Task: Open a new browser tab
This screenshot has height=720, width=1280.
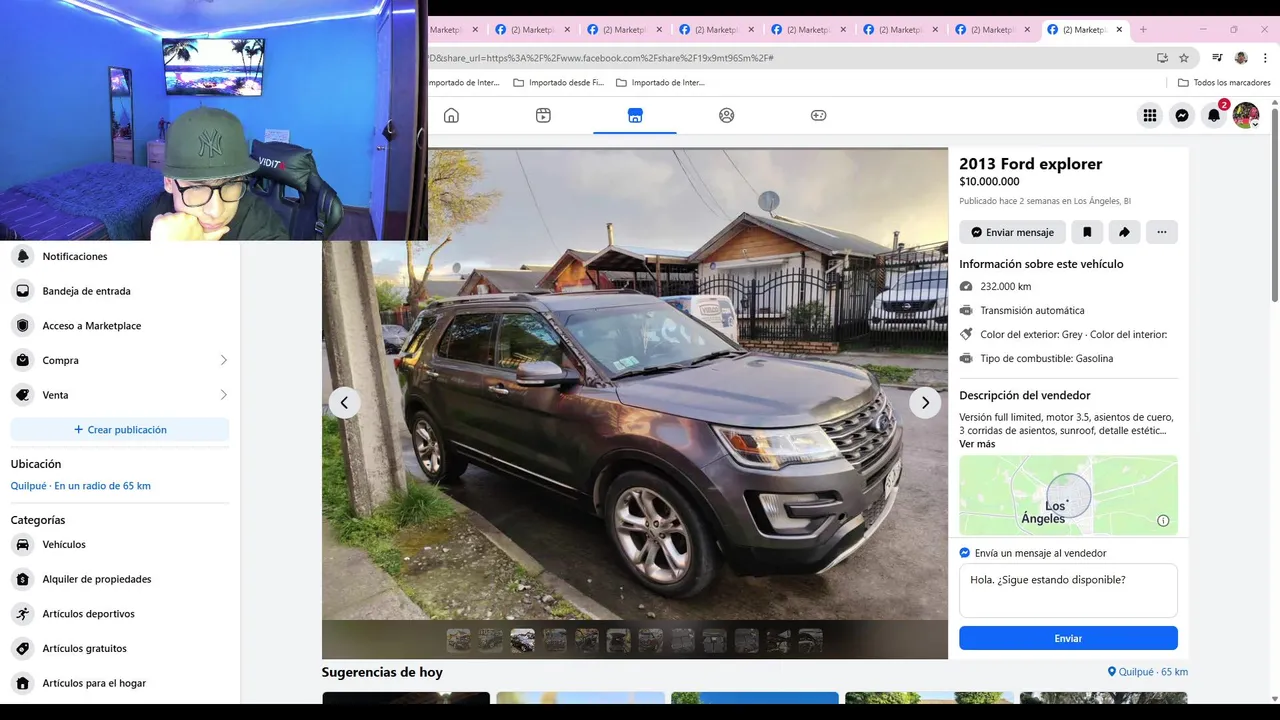Action: pos(1143,30)
